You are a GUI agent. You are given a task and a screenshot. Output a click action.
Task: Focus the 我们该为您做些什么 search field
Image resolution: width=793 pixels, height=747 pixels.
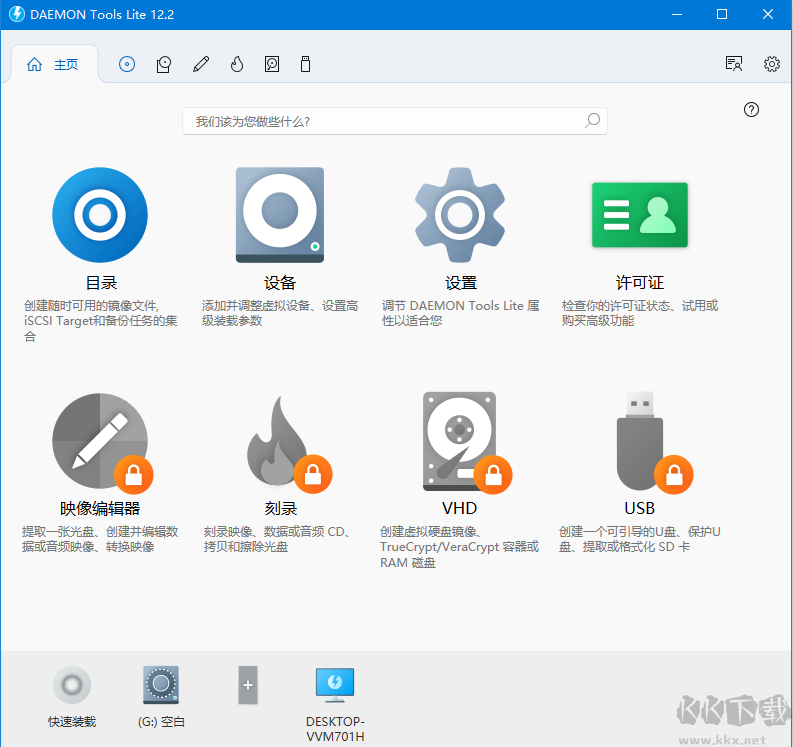(394, 121)
